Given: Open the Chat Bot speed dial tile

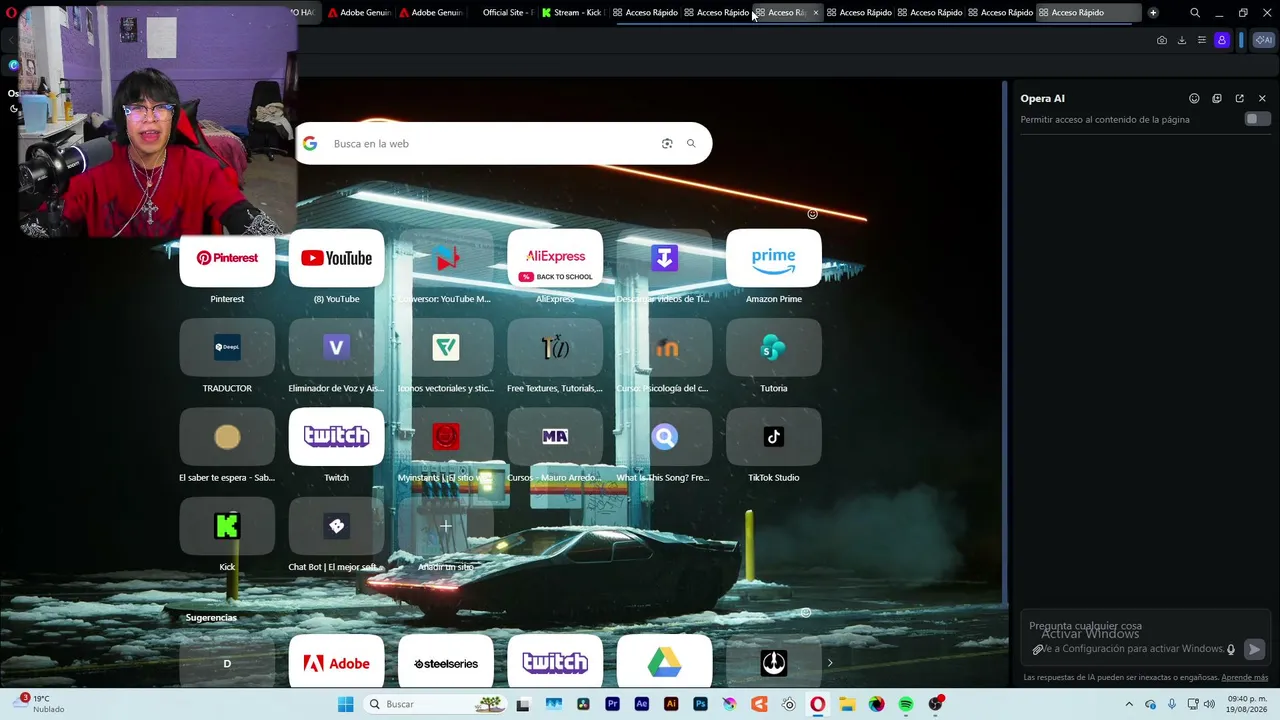Looking at the screenshot, I should [x=336, y=527].
